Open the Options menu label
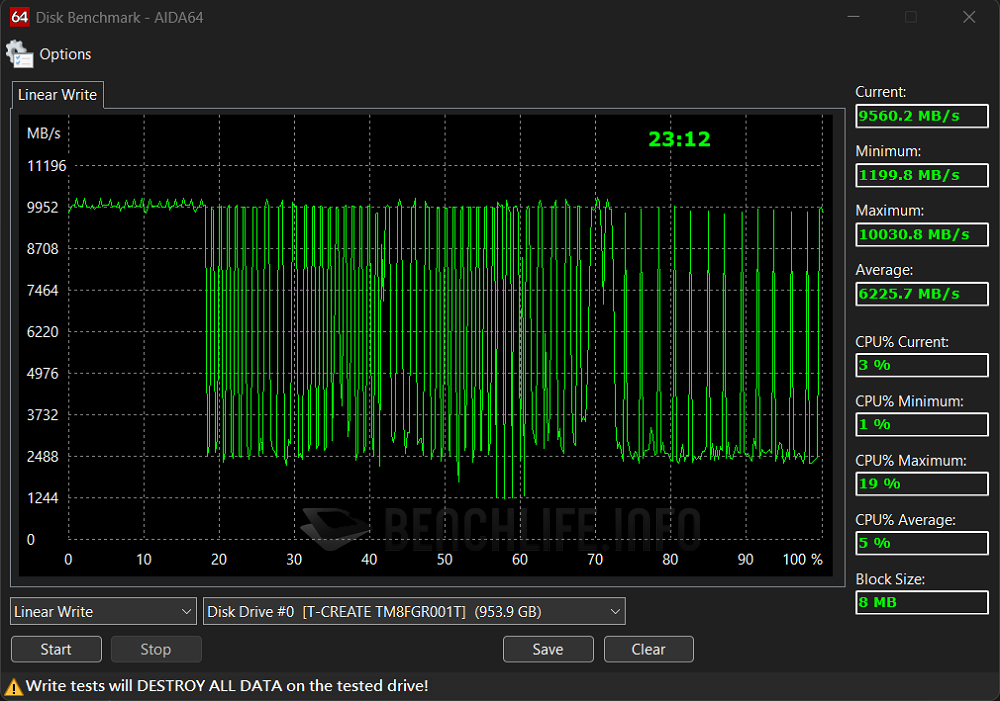The width and height of the screenshot is (1000, 701). (65, 55)
